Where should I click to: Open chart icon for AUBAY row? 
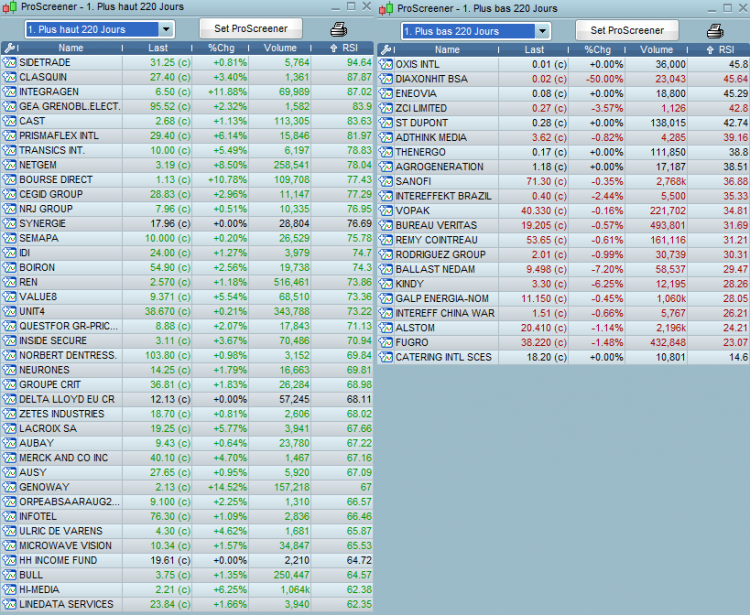pos(9,443)
